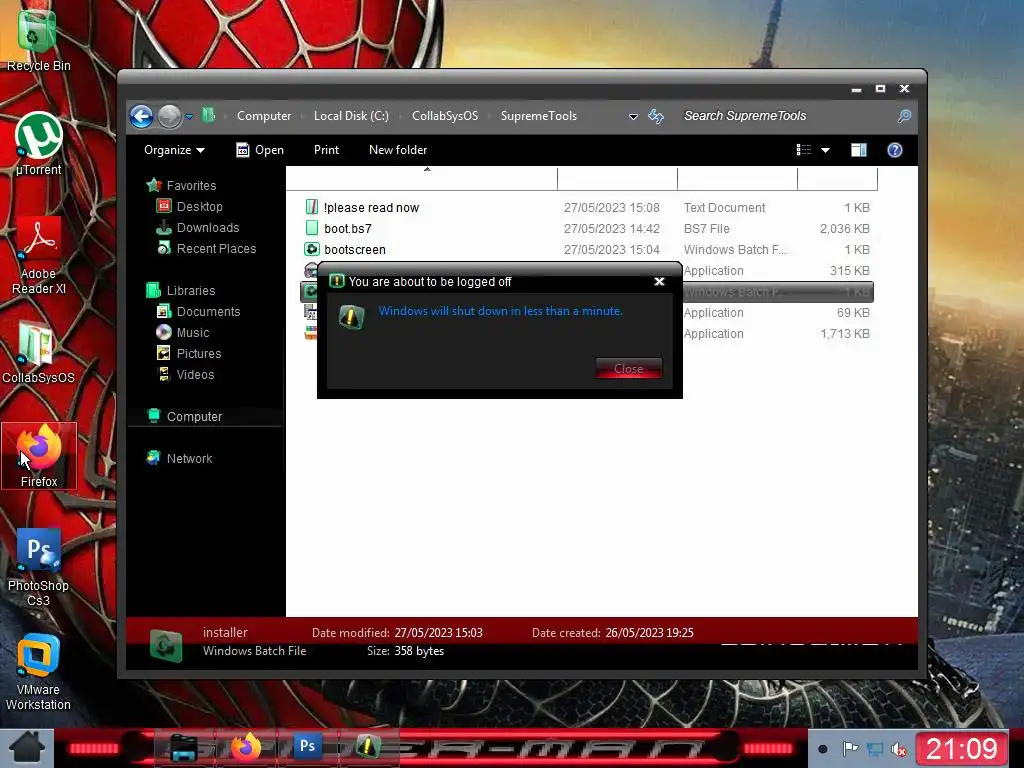The width and height of the screenshot is (1024, 768).
Task: Click the Computer breadcrumb segment
Action: point(264,116)
